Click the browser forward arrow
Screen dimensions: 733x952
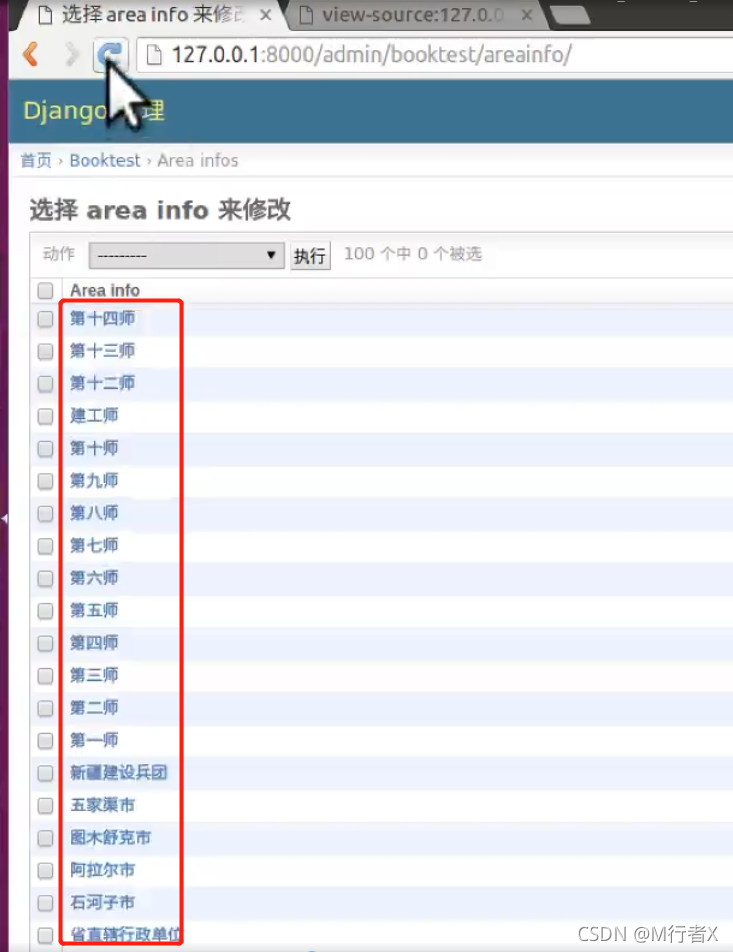tap(72, 55)
